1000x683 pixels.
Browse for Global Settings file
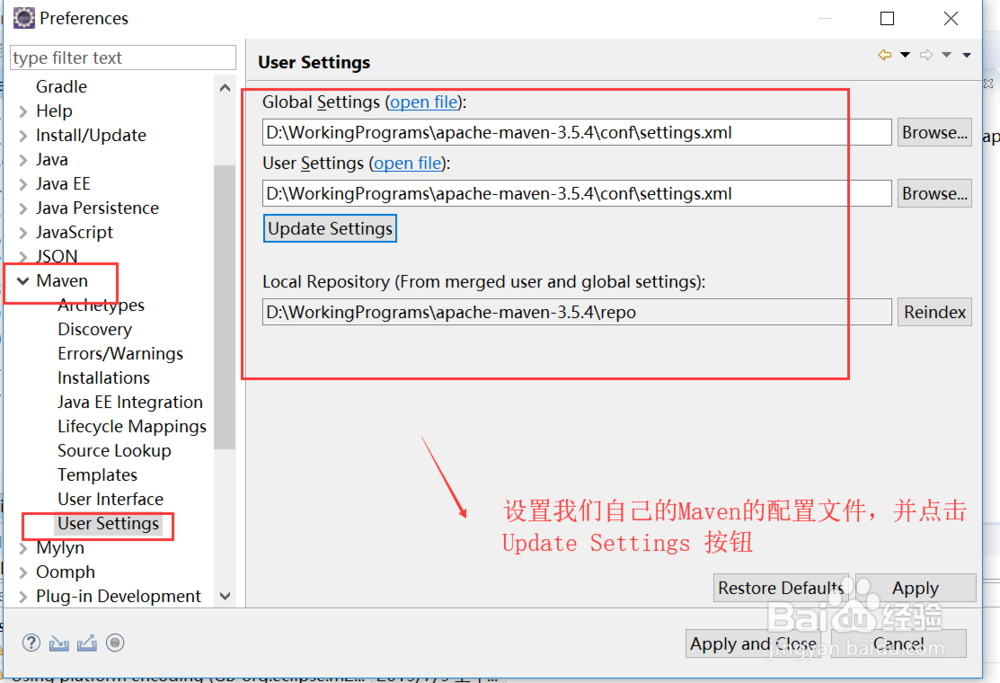tap(934, 133)
